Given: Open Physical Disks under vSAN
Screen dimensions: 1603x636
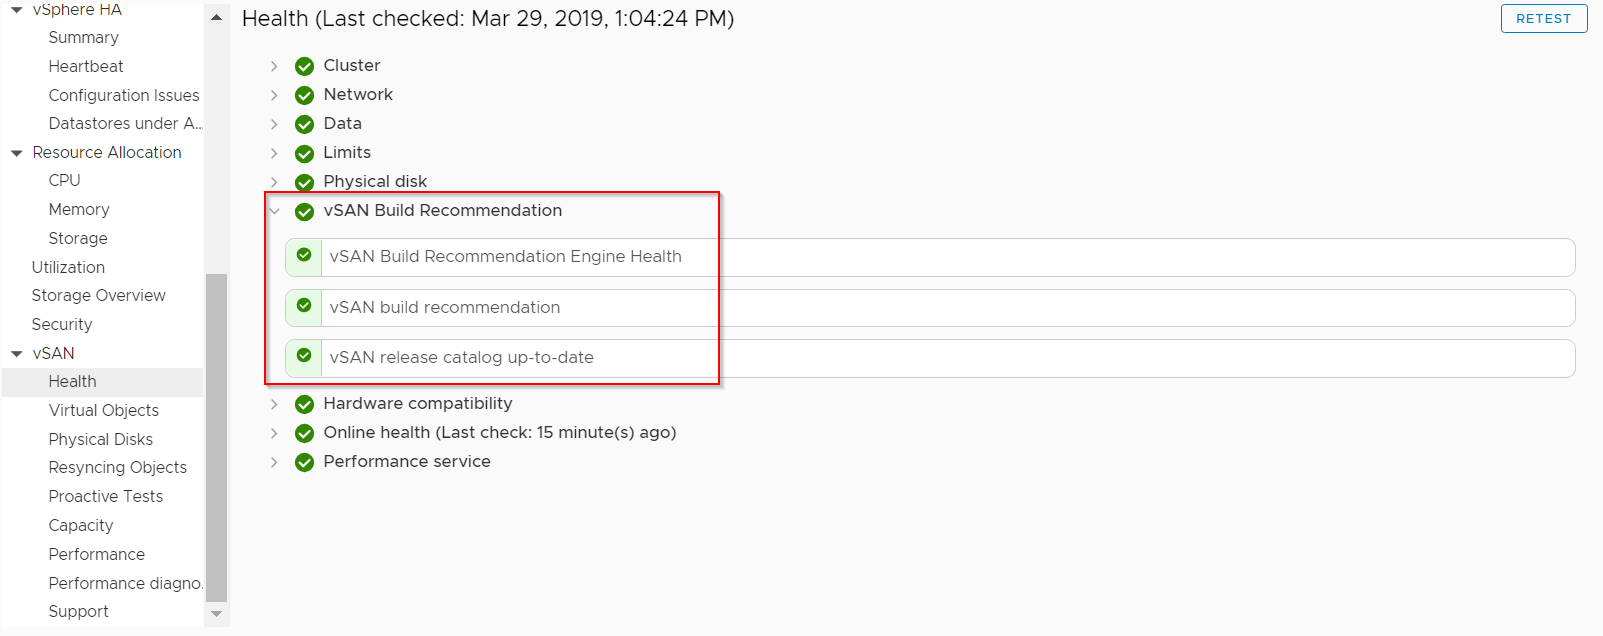Looking at the screenshot, I should (x=101, y=439).
